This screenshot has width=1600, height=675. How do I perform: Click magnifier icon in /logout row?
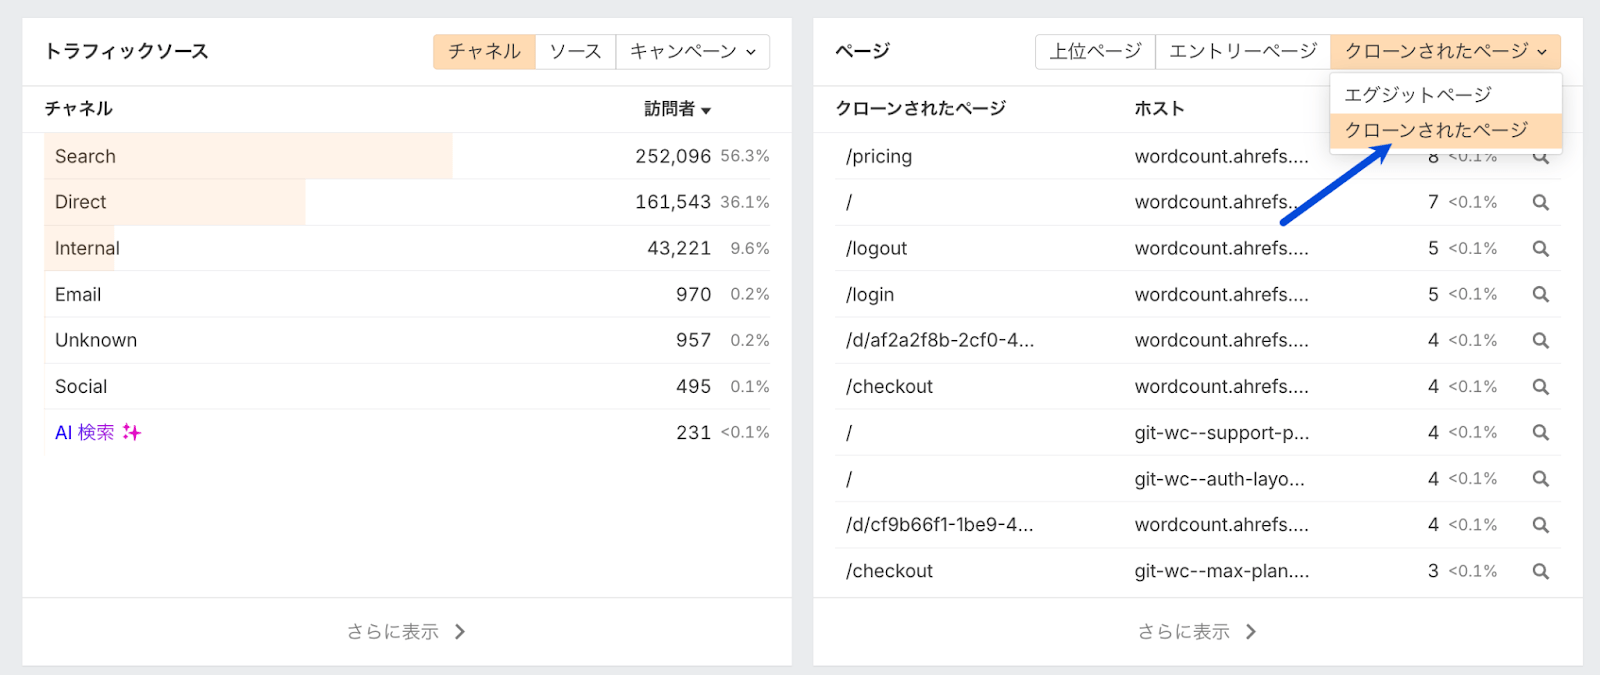pos(1540,249)
